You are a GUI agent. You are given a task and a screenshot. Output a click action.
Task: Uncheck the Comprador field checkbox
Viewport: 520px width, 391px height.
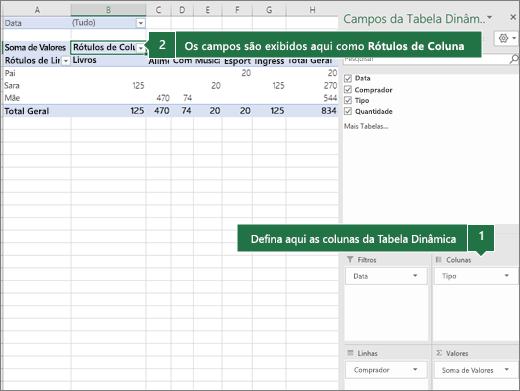point(348,89)
